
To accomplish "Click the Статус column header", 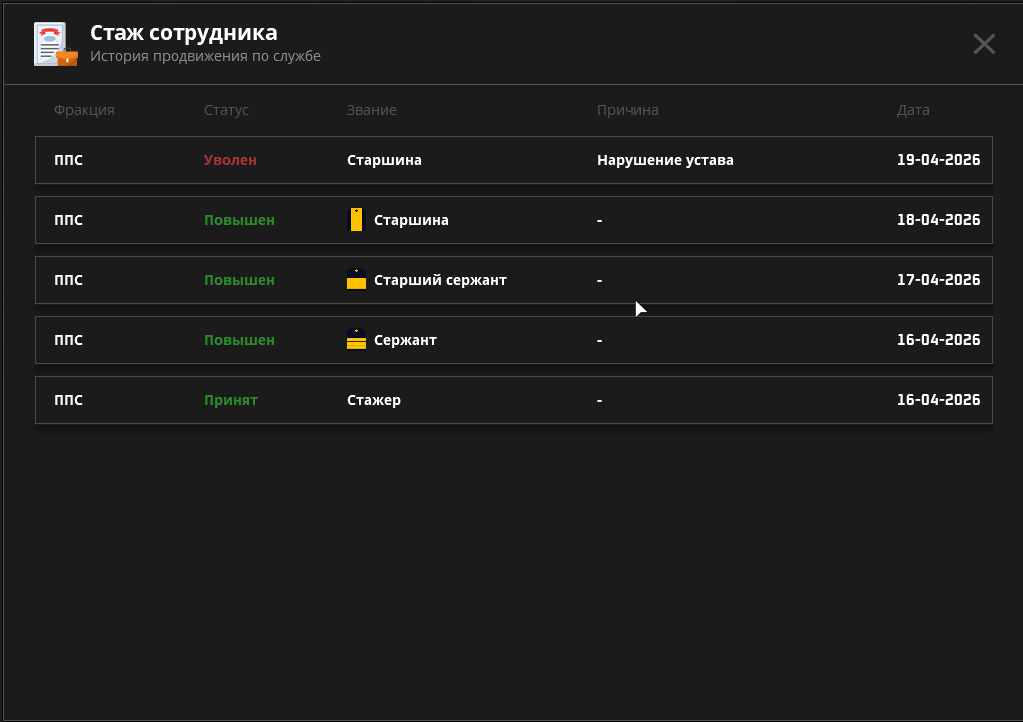I will 226,110.
